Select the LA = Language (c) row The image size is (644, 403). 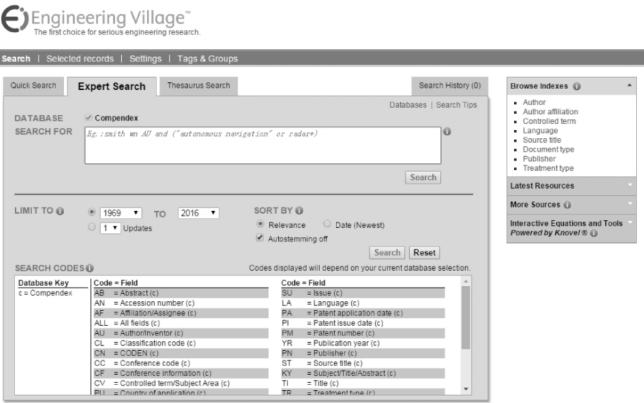point(363,303)
